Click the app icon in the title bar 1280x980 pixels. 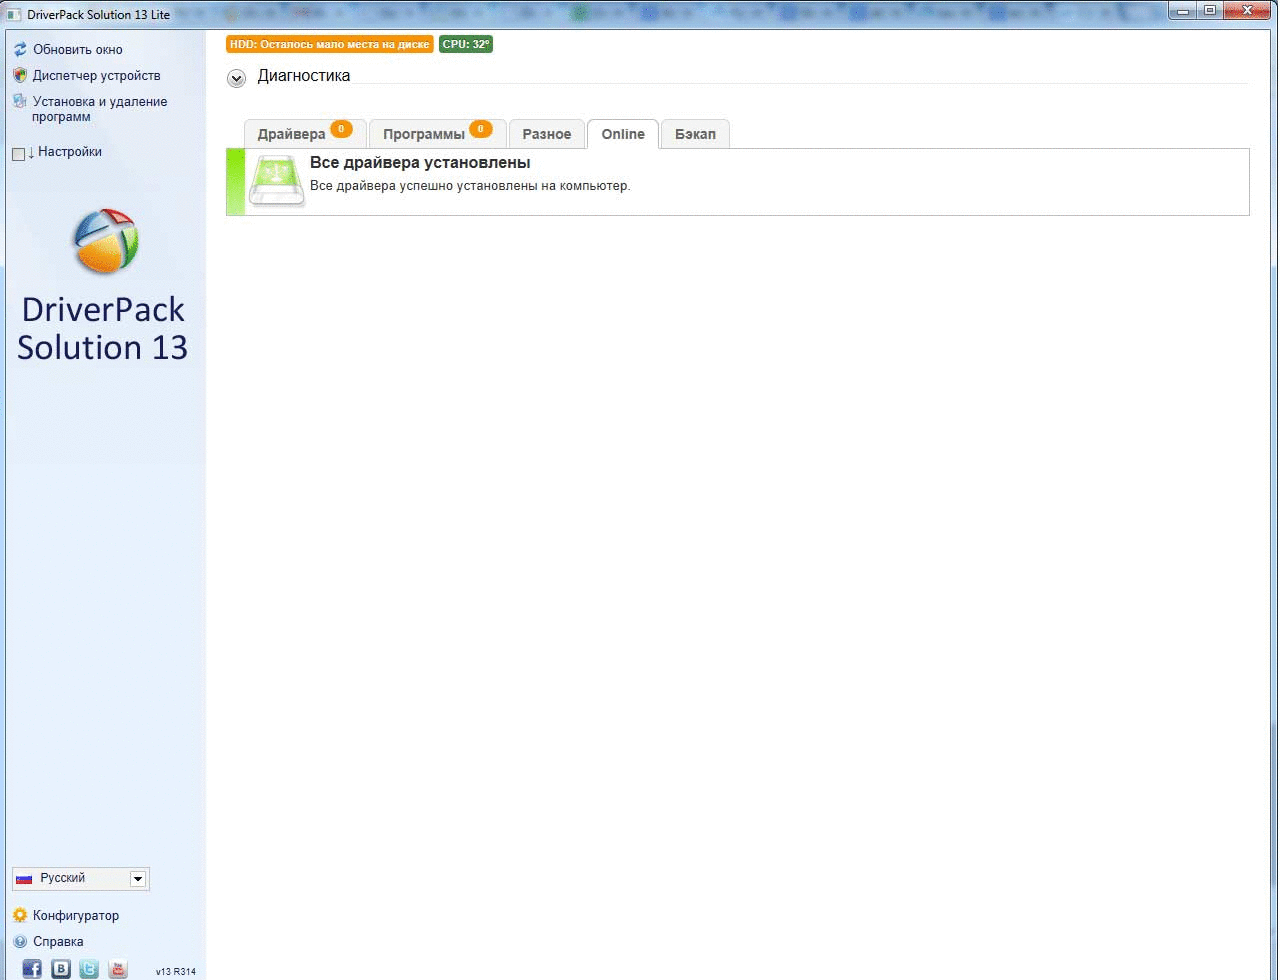pyautogui.click(x=14, y=14)
